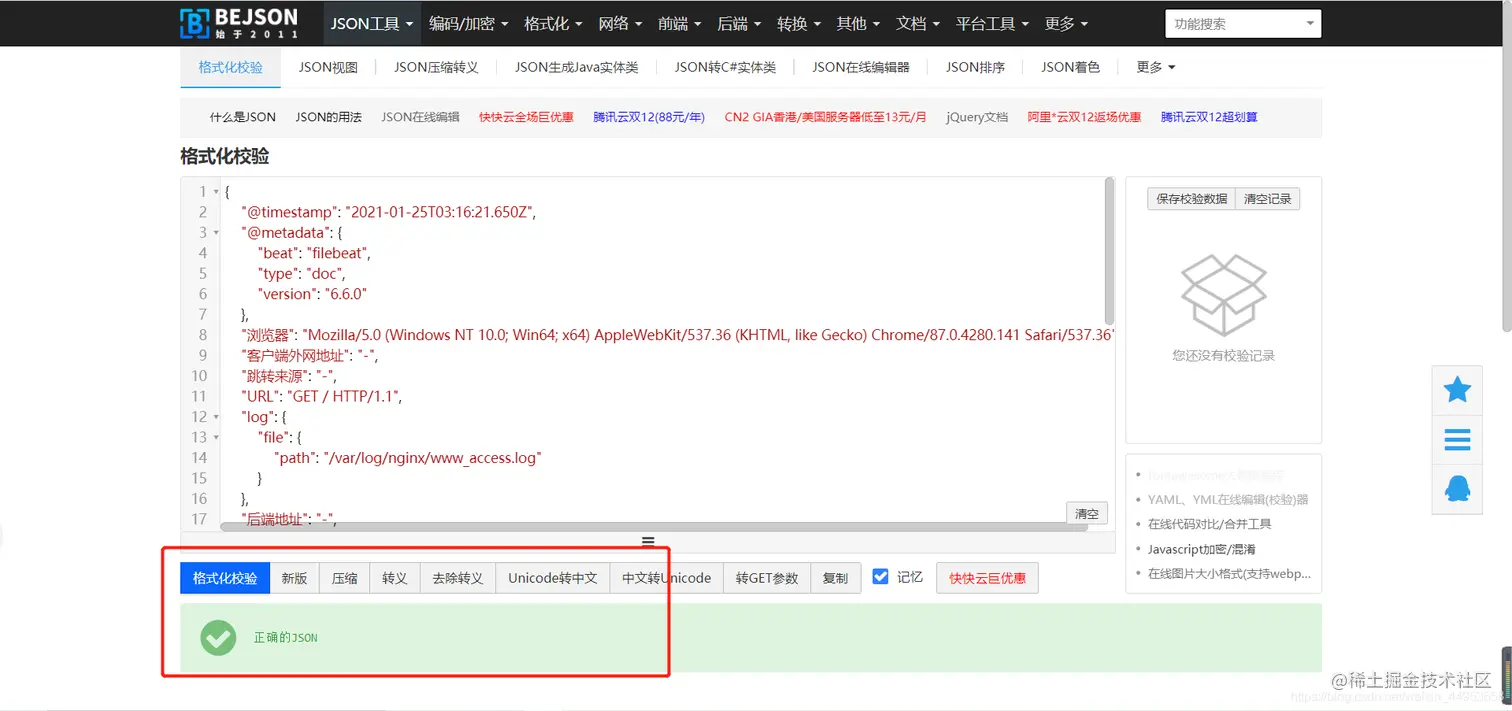Switch to the JSON生成Java实体类 tab

(x=576, y=67)
